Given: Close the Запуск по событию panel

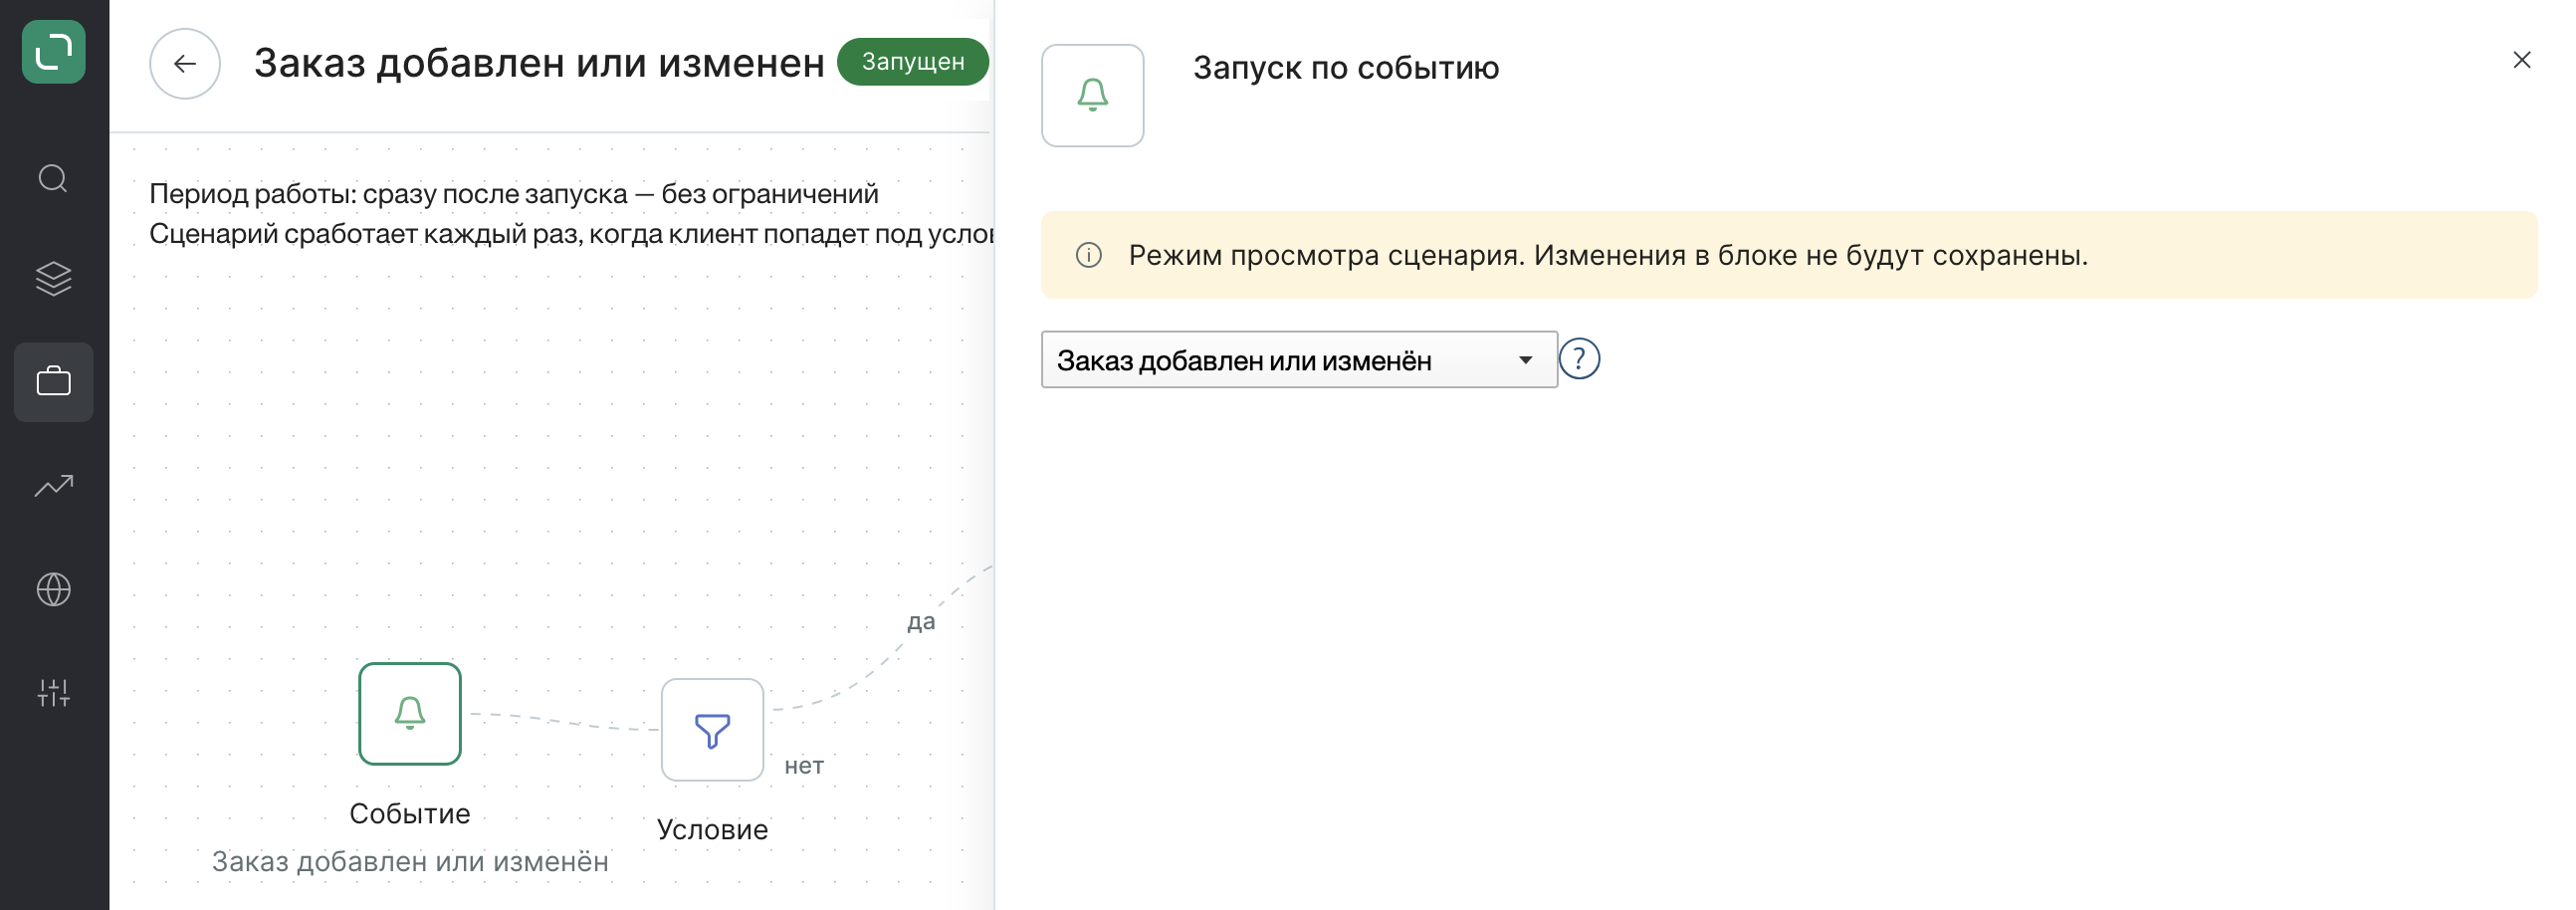Looking at the screenshot, I should pos(2521,60).
